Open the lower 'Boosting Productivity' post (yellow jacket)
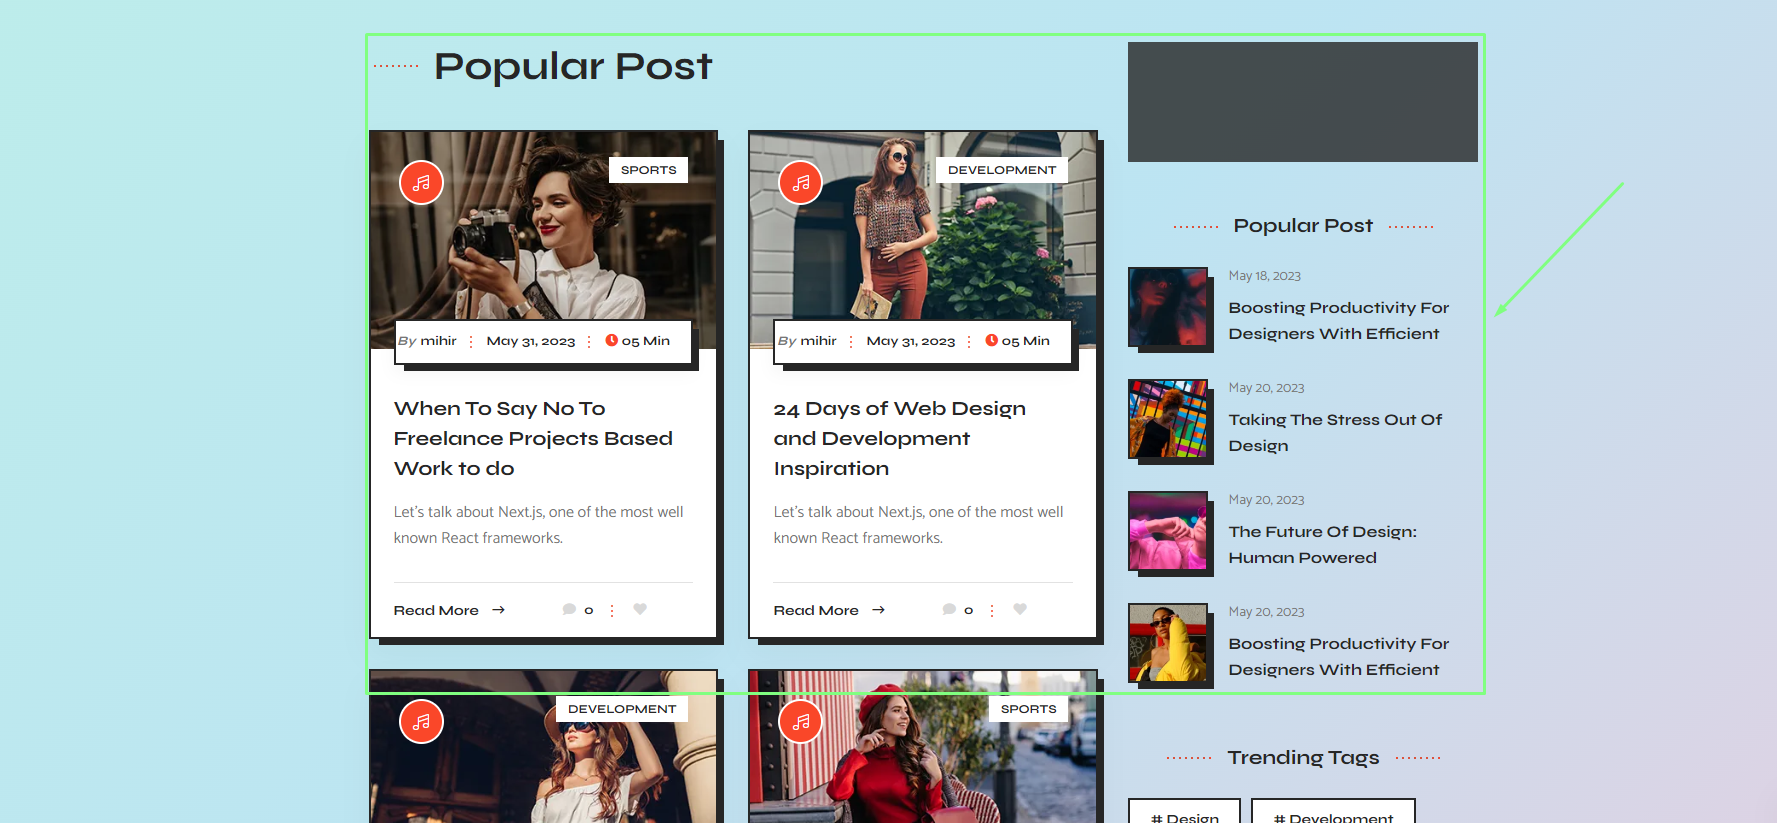This screenshot has width=1777, height=823. (1338, 657)
